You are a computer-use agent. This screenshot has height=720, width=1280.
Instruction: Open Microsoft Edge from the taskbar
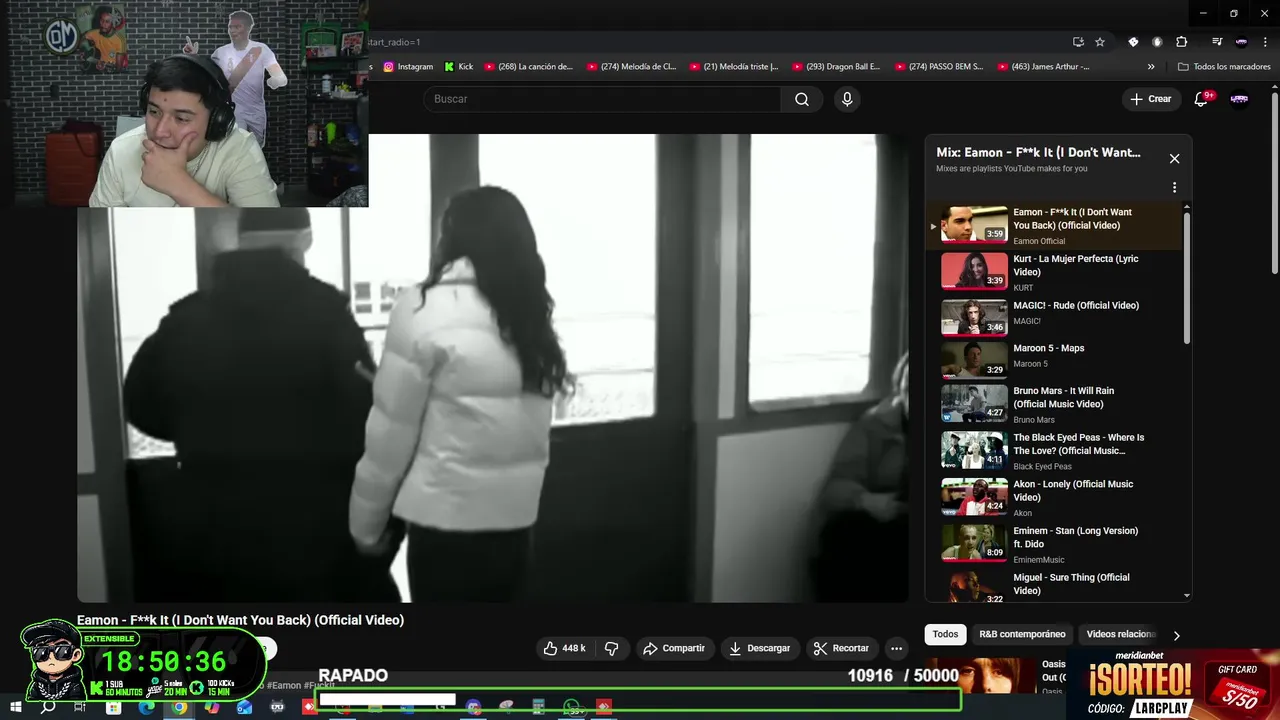[x=146, y=707]
